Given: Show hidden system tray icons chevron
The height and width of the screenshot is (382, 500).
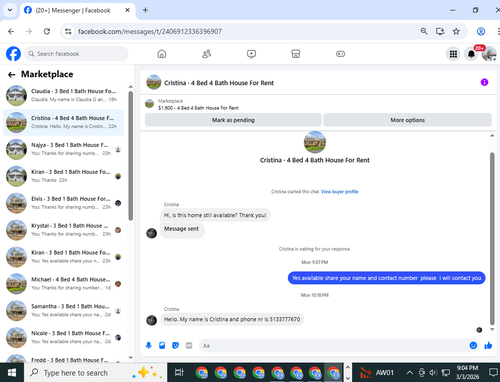Looking at the screenshot, I should click(x=410, y=372).
